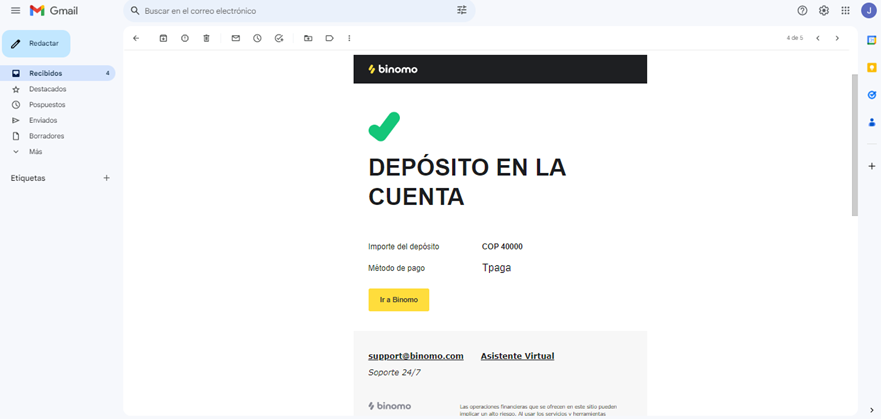Screen dimensions: 881x419
Task: Delete the email with the trash icon
Action: [206, 38]
